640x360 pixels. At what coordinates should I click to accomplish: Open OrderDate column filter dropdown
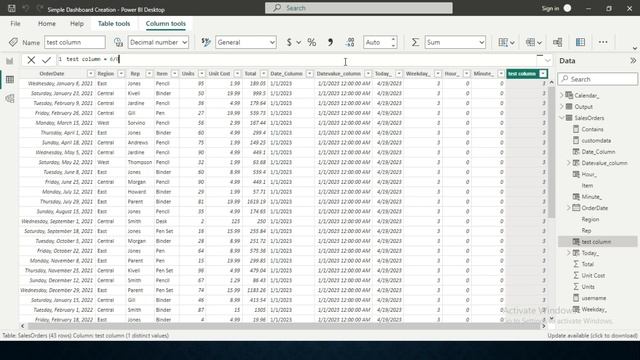(91, 73)
